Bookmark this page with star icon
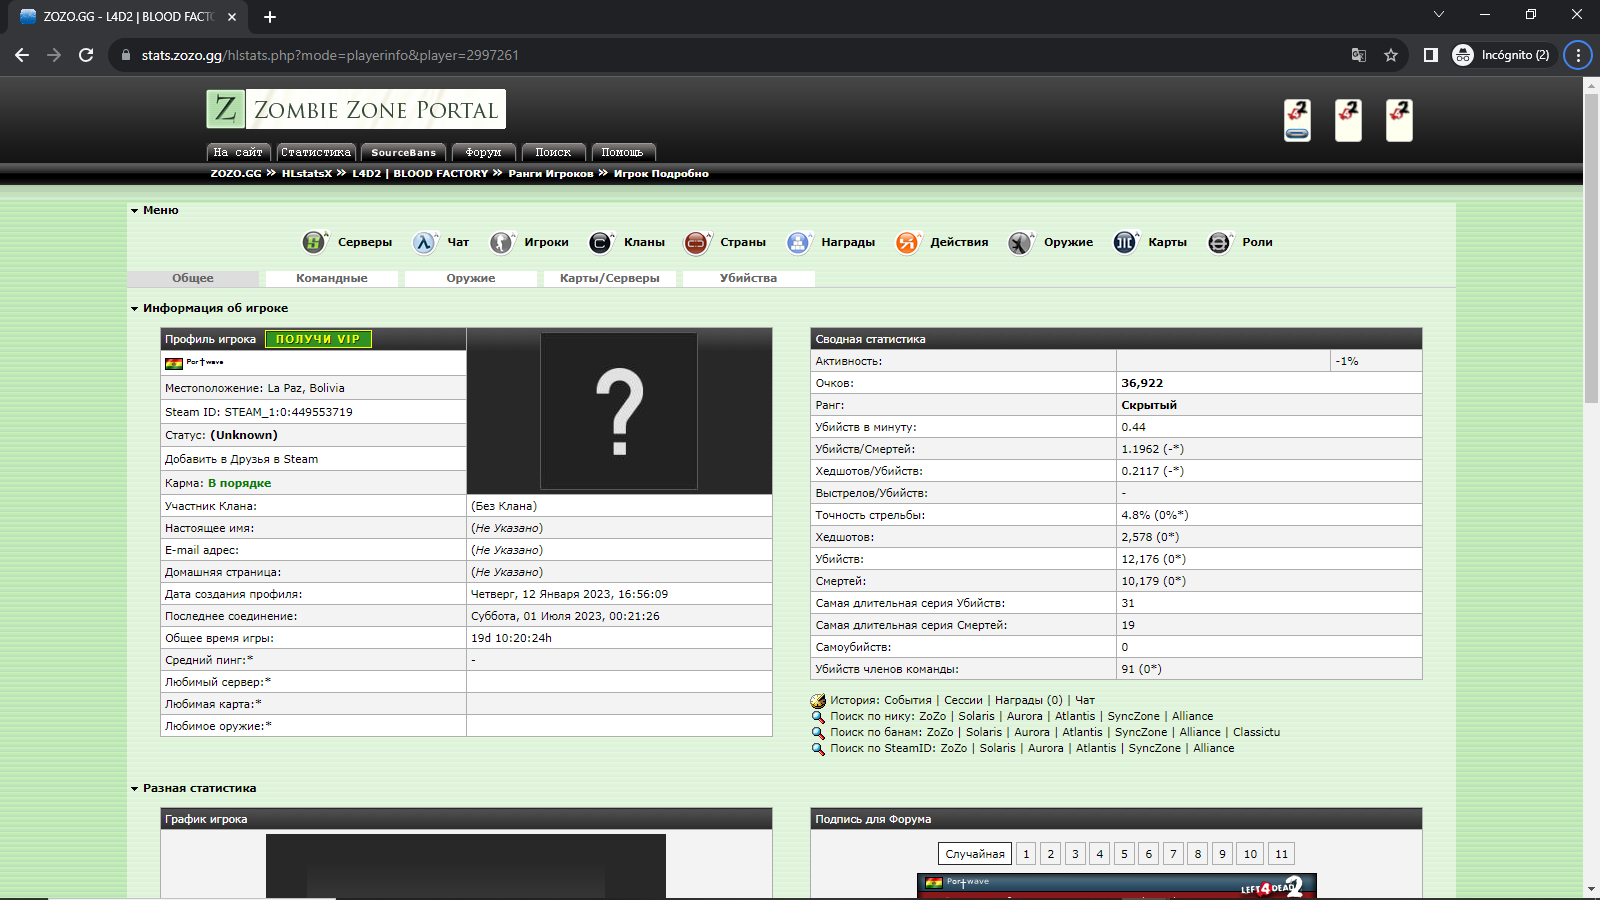 [1391, 55]
